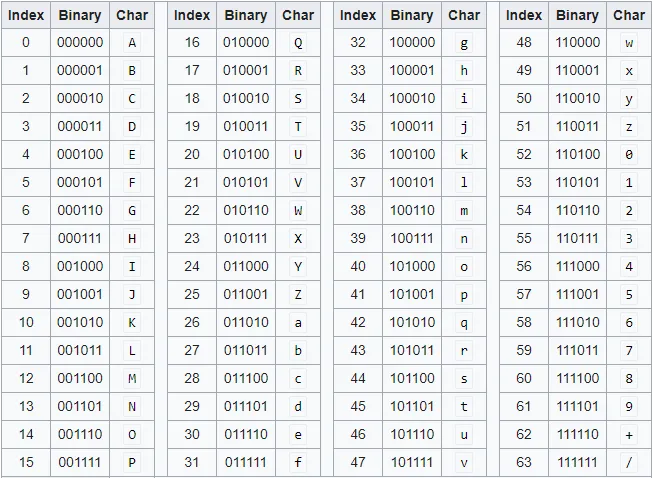Click index cell 34

pyautogui.click(x=358, y=98)
